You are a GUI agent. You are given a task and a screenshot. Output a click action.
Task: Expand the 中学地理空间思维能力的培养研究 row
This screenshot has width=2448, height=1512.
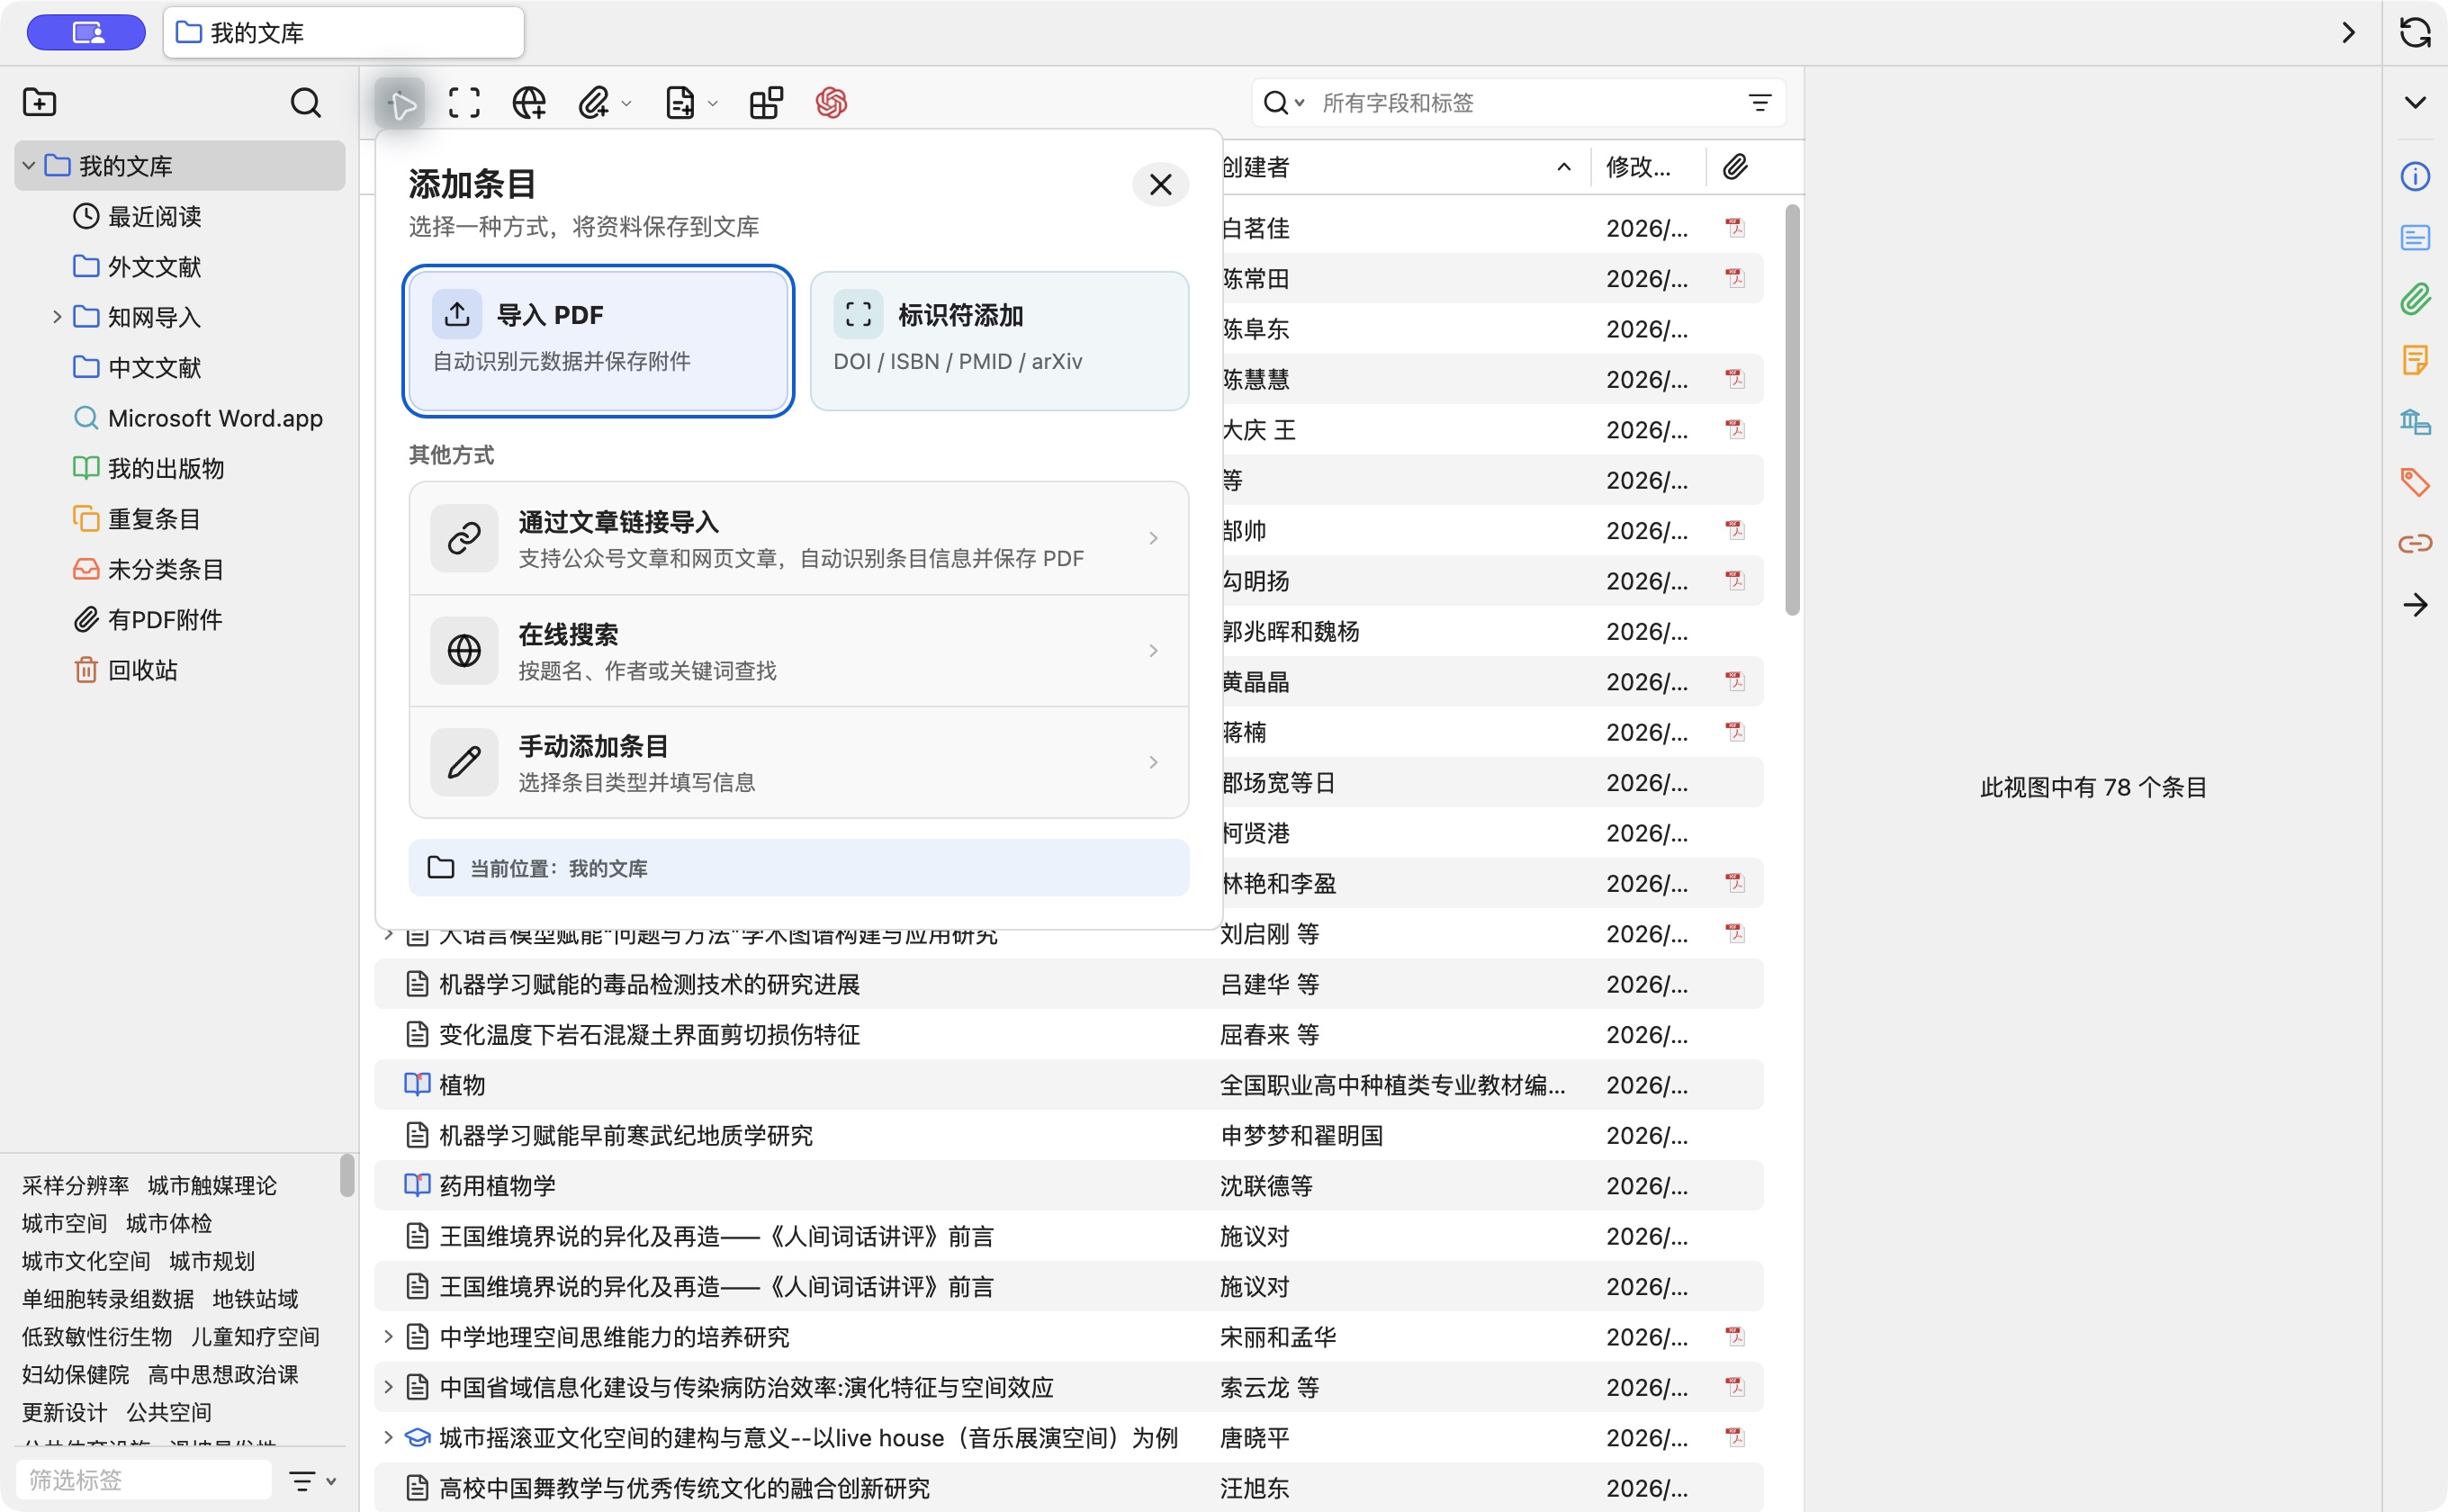388,1337
